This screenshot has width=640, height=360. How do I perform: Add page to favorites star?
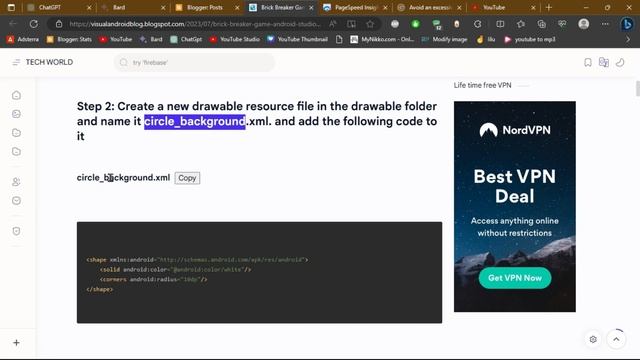click(370, 24)
